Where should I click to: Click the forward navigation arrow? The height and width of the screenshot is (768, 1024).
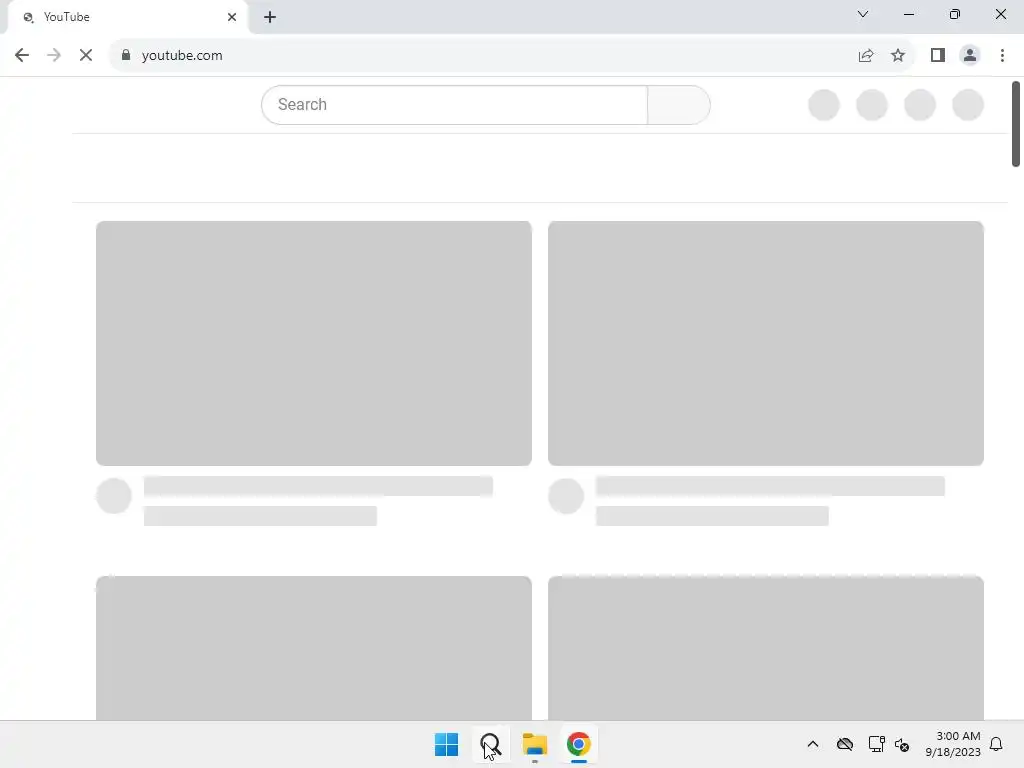click(54, 56)
